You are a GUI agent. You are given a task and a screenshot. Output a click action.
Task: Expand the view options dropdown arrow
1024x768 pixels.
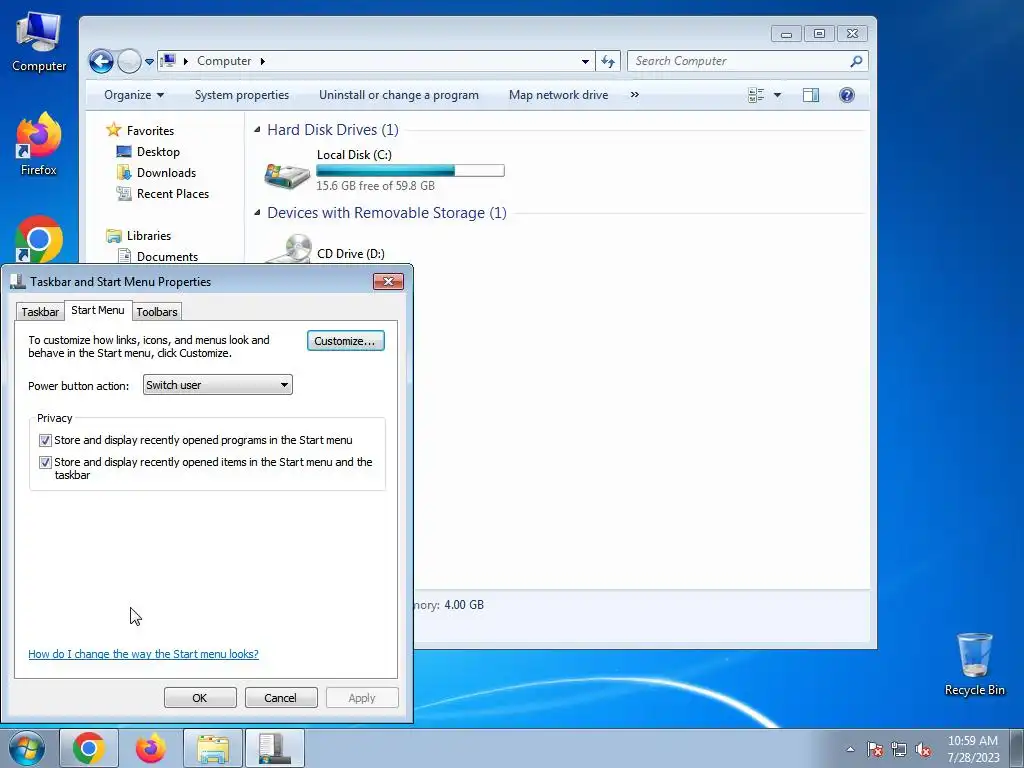pos(777,95)
